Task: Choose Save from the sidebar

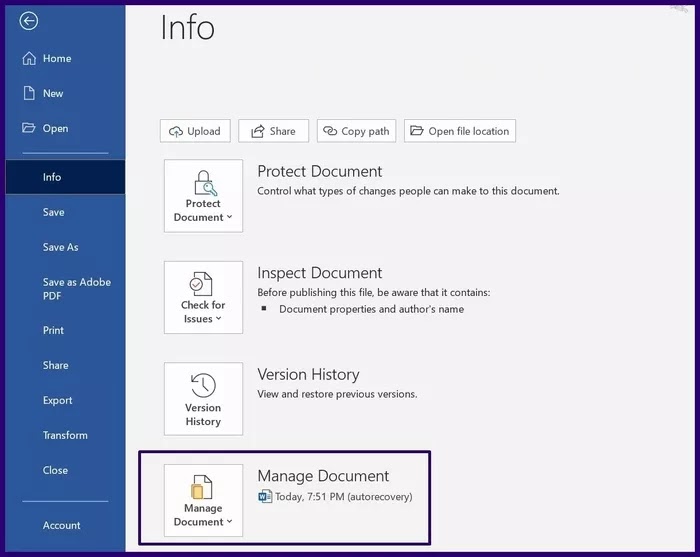Action: coord(65,212)
